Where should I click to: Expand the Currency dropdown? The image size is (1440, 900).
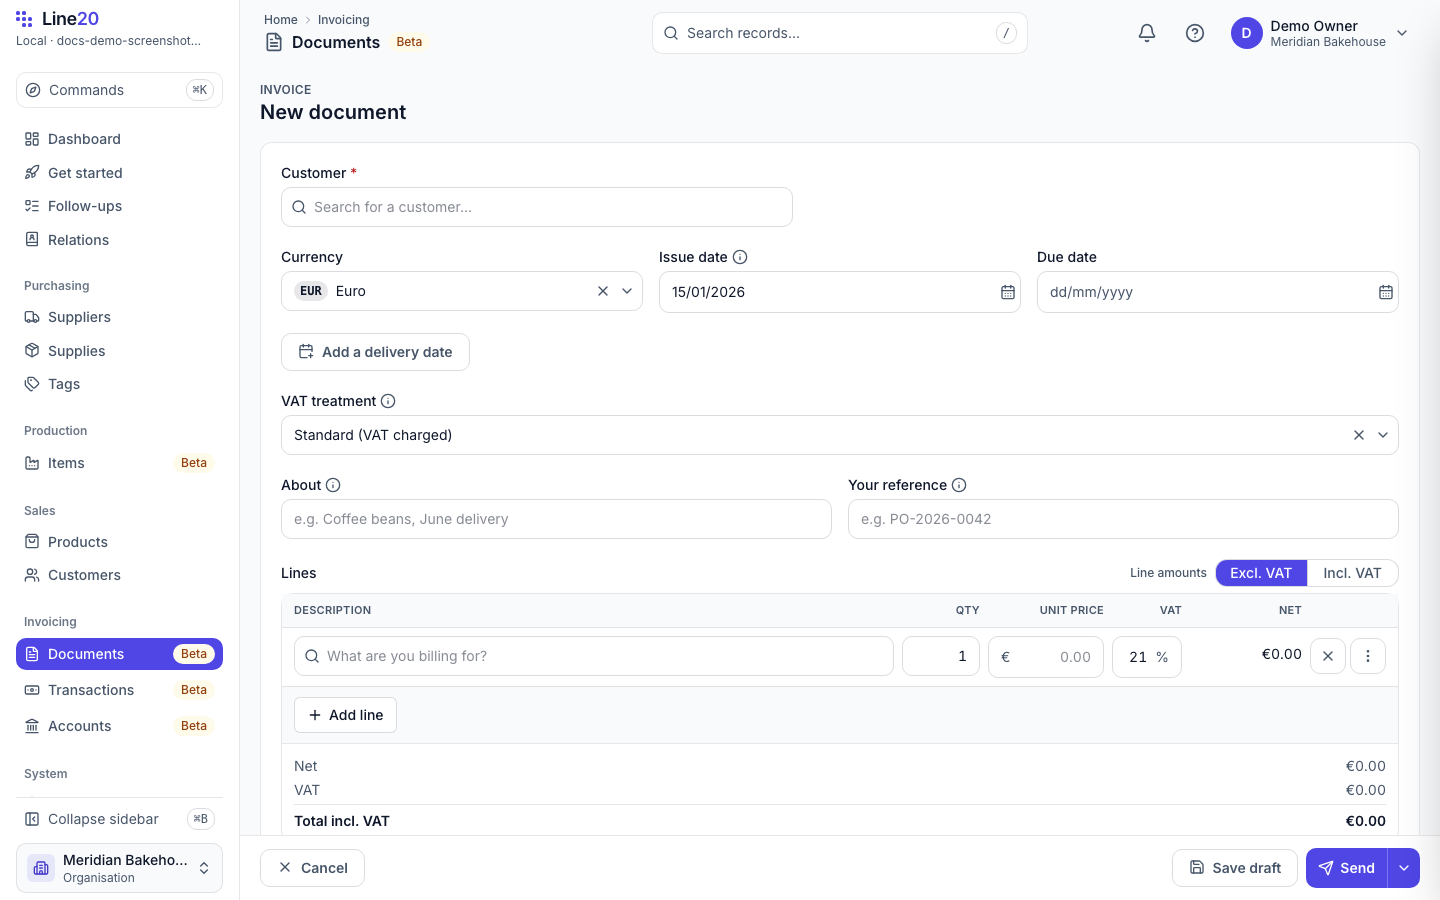coord(627,291)
